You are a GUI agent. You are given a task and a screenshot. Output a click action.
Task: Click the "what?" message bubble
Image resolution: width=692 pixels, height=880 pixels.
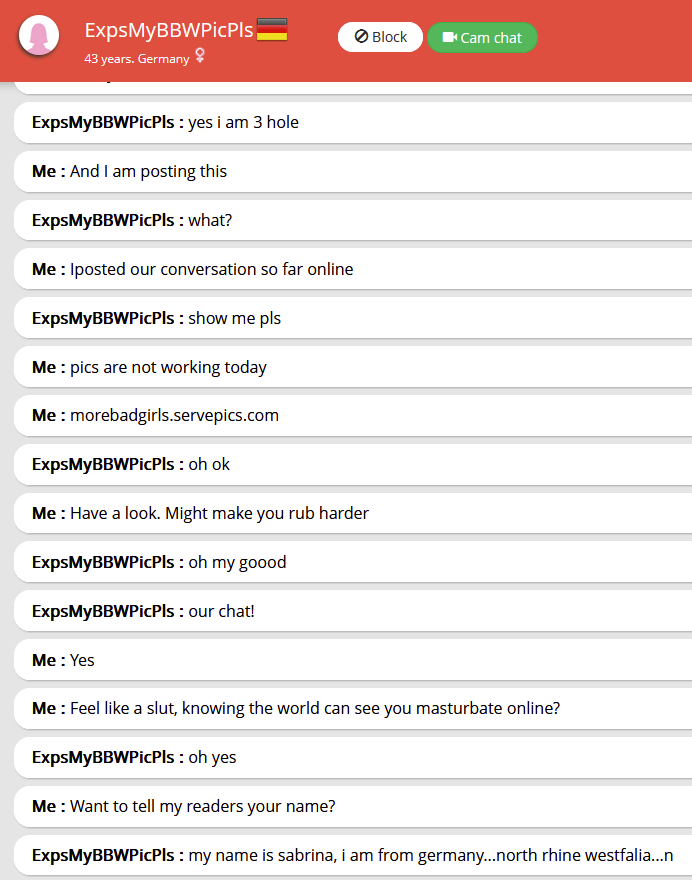click(210, 220)
